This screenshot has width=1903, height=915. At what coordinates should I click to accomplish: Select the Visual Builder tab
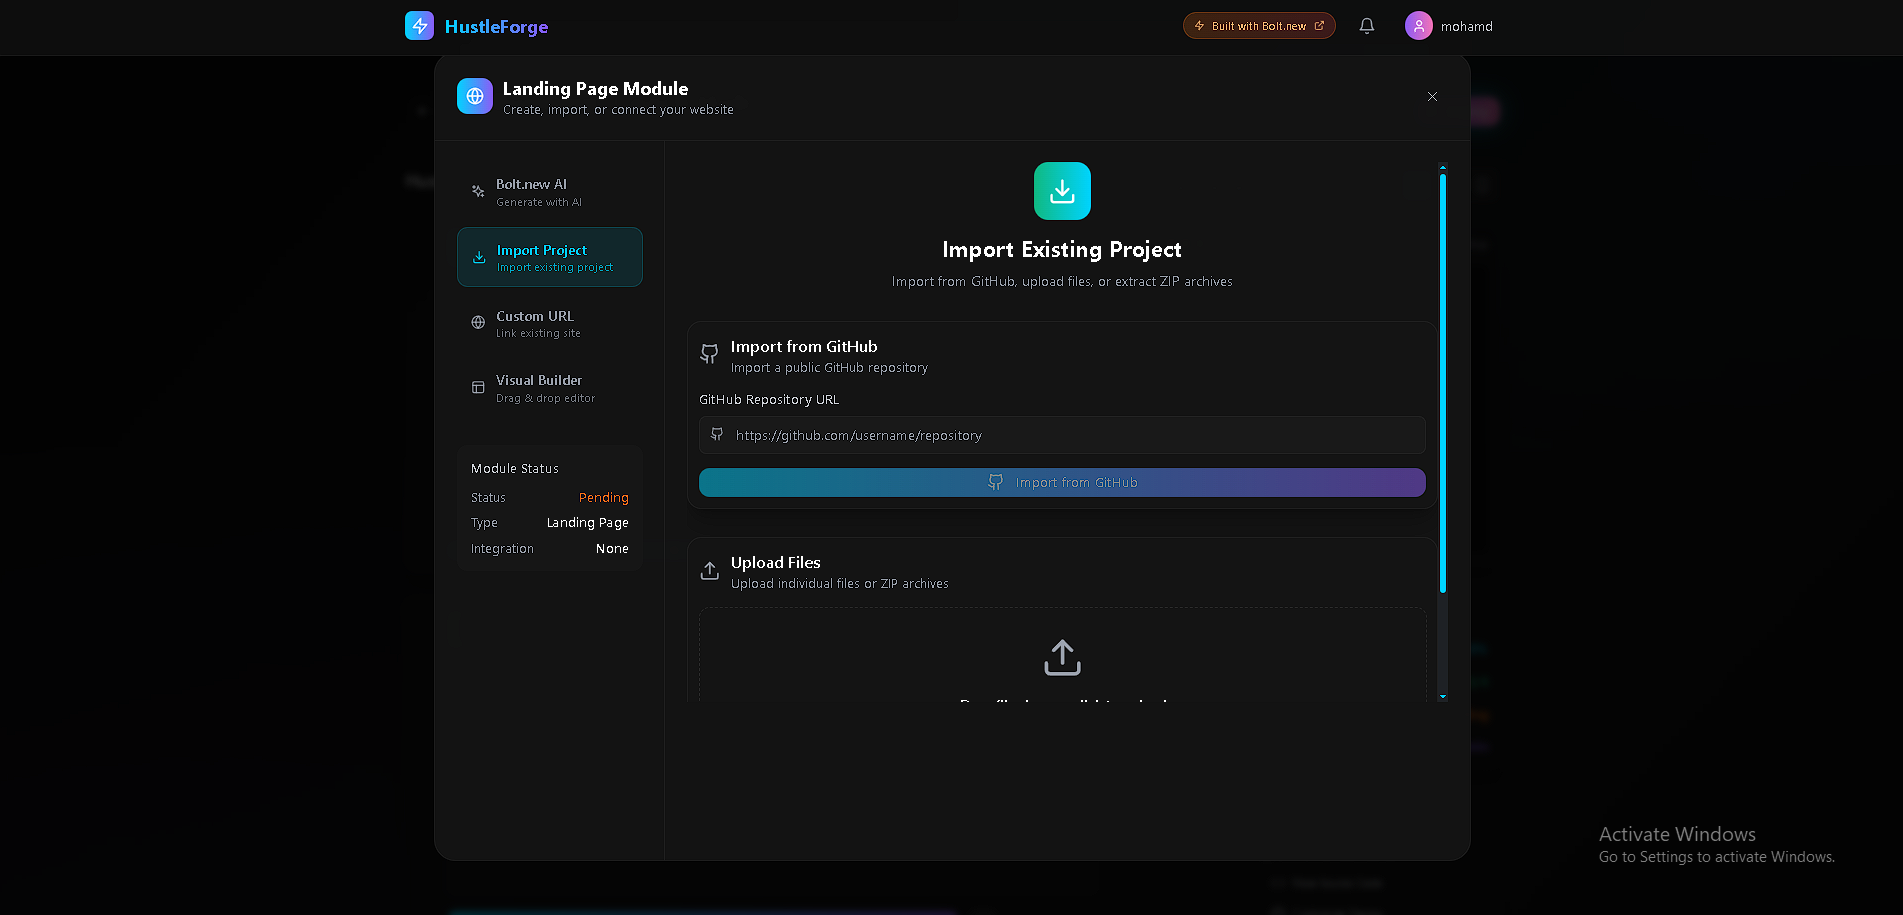[x=550, y=388]
